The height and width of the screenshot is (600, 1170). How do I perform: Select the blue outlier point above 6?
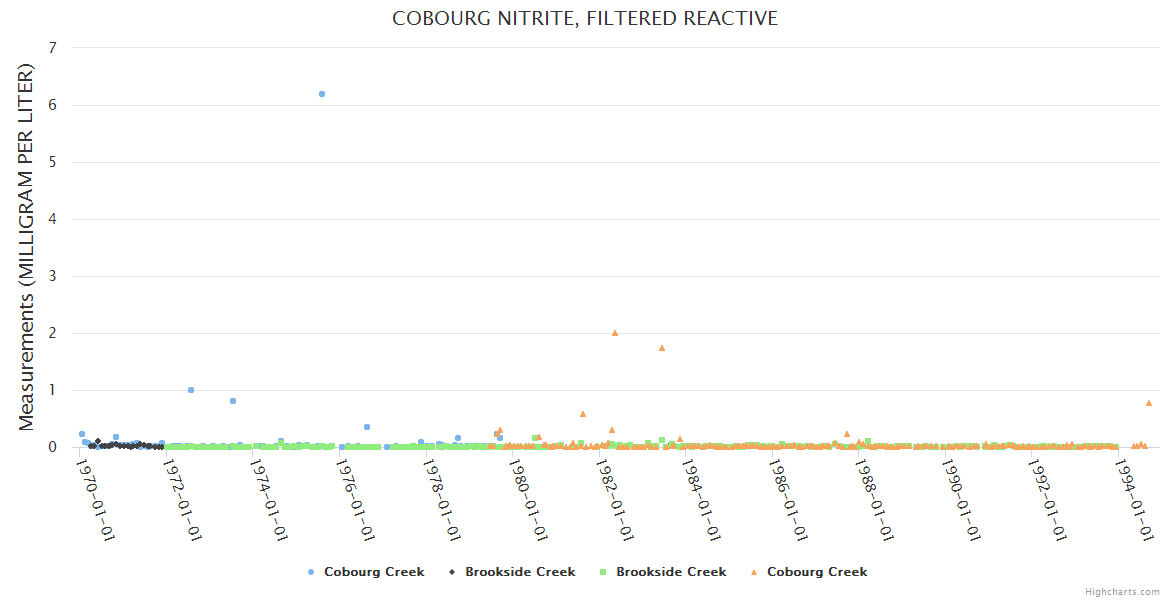[322, 94]
